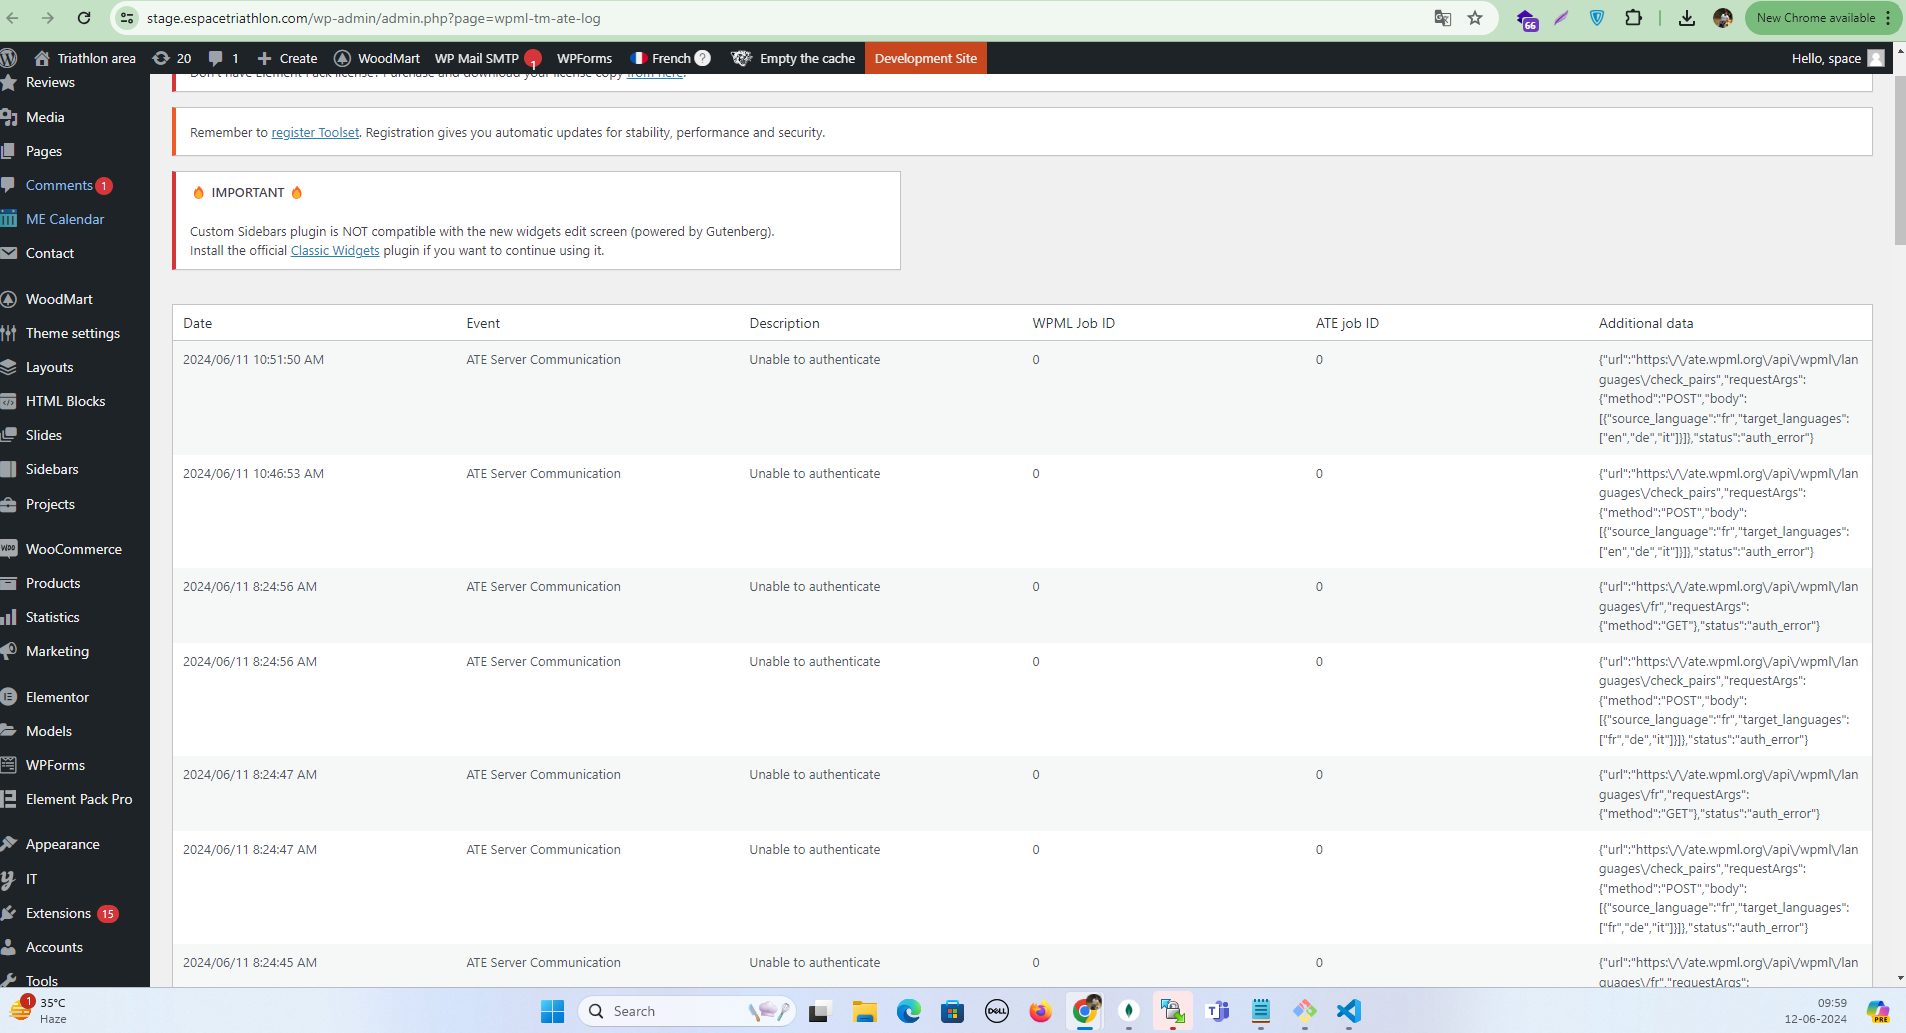Screen dimensions: 1906x1033
Task: Open WPForms in the sidebar
Action: click(55, 765)
